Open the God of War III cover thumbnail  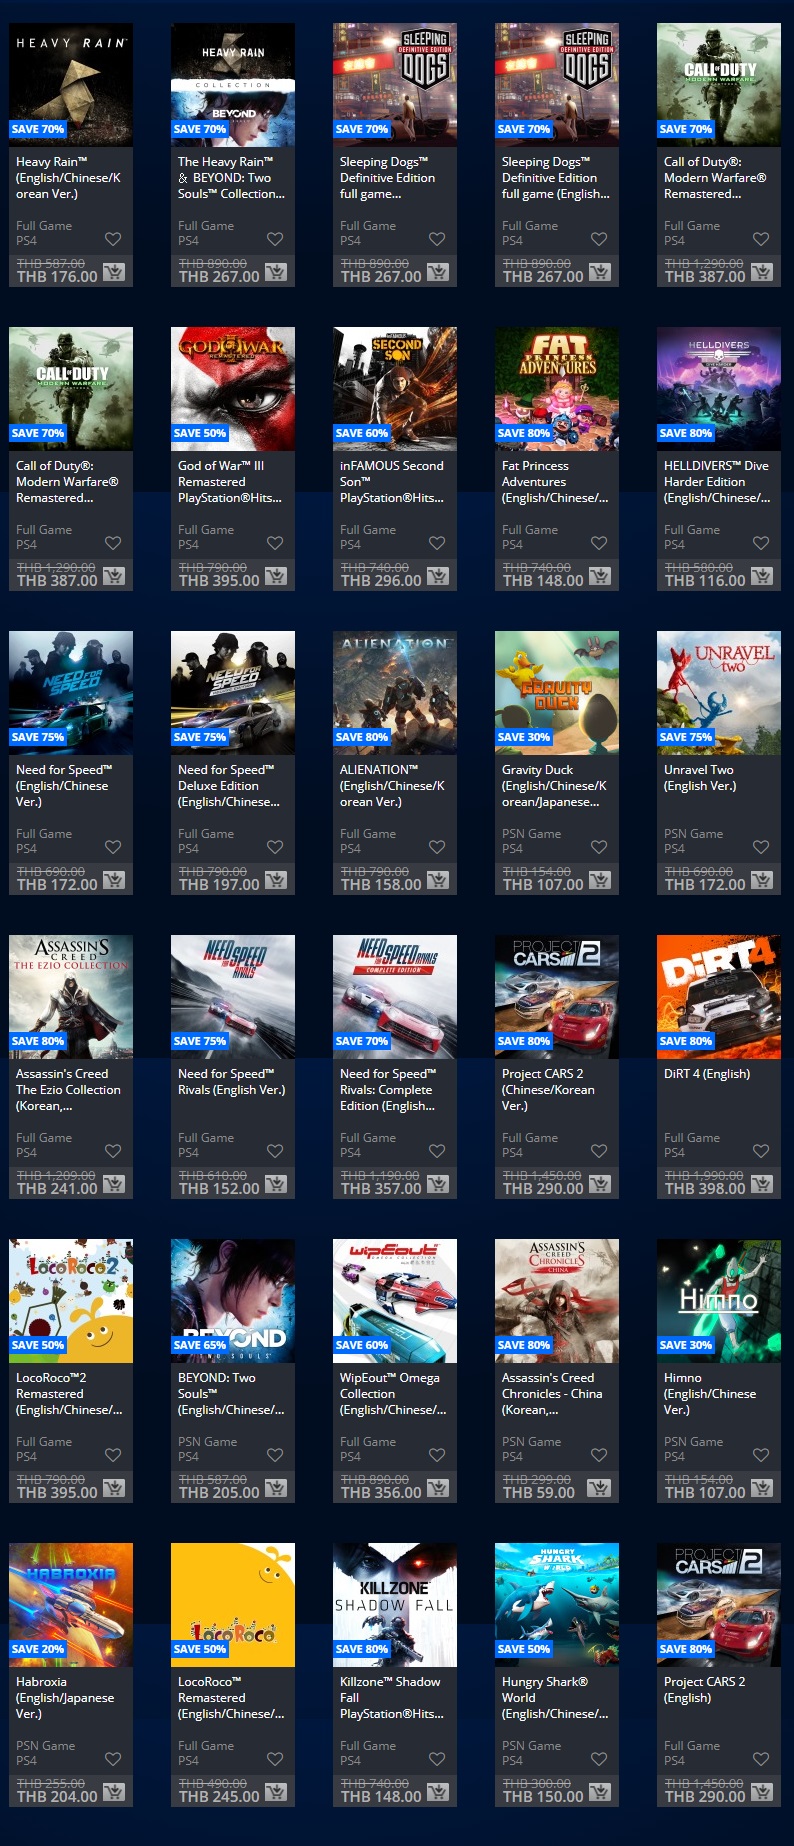(233, 389)
